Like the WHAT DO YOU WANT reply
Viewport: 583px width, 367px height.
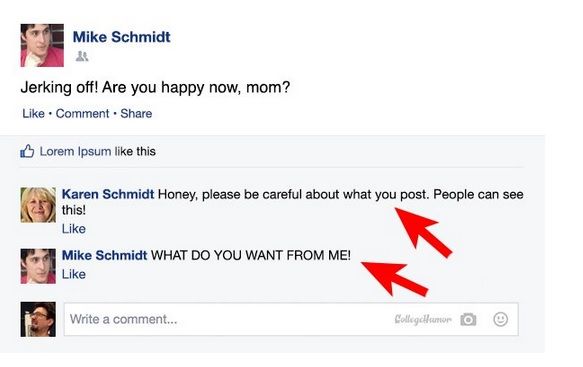click(x=74, y=274)
